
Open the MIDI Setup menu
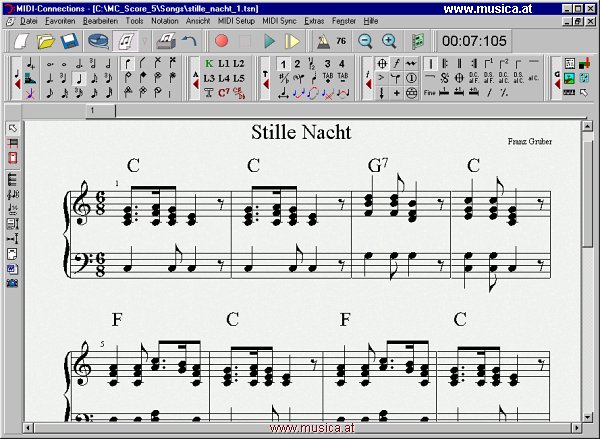[236, 21]
